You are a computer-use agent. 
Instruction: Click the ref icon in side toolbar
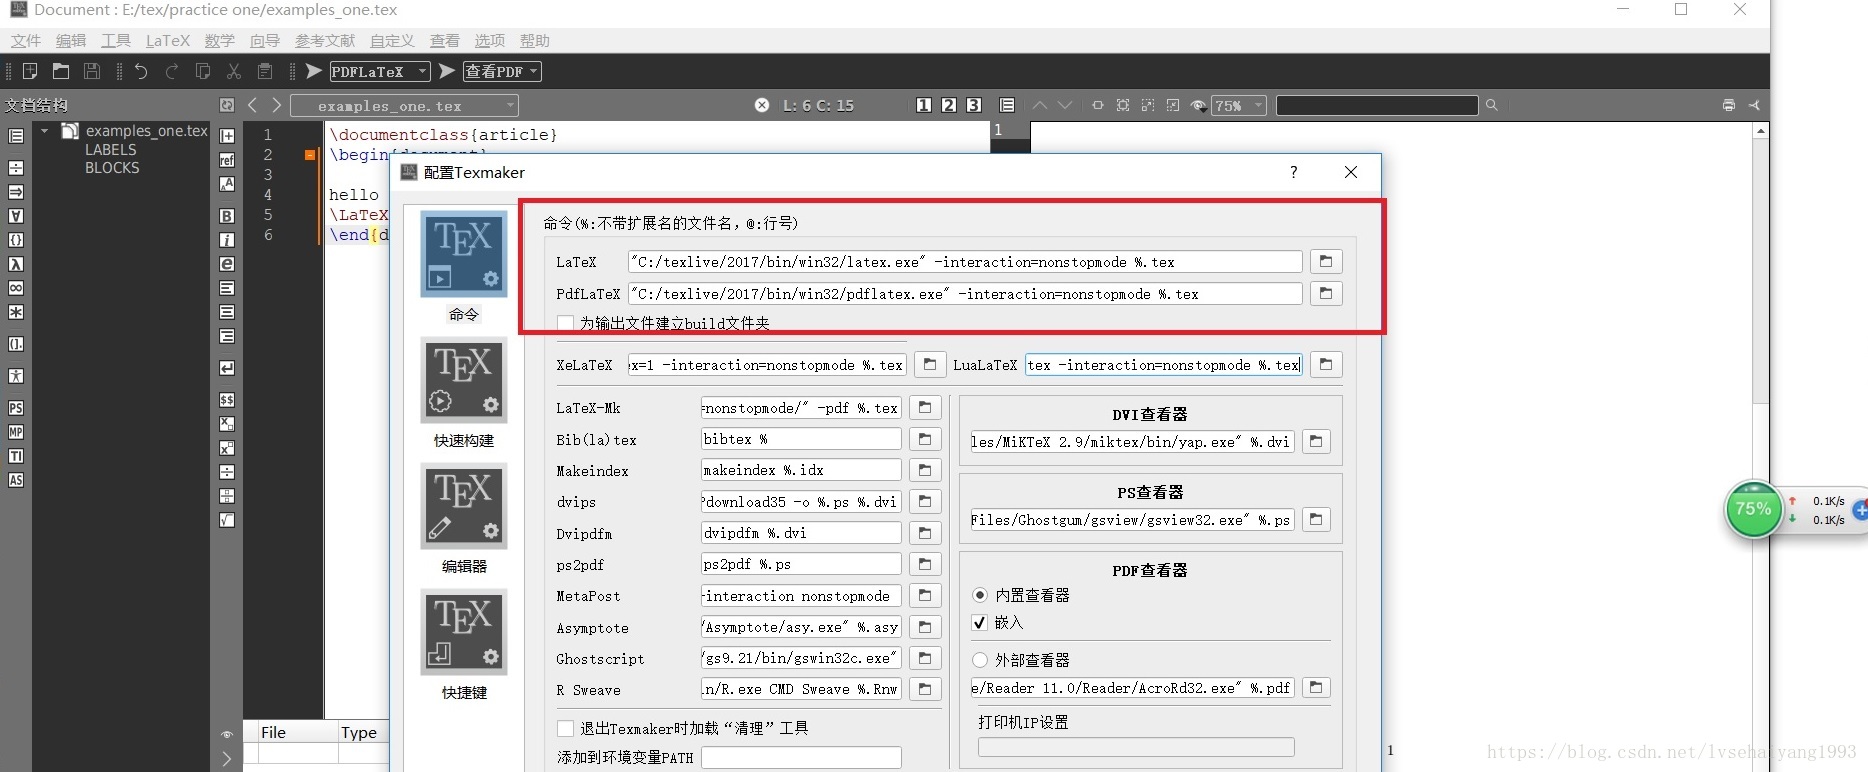[227, 160]
